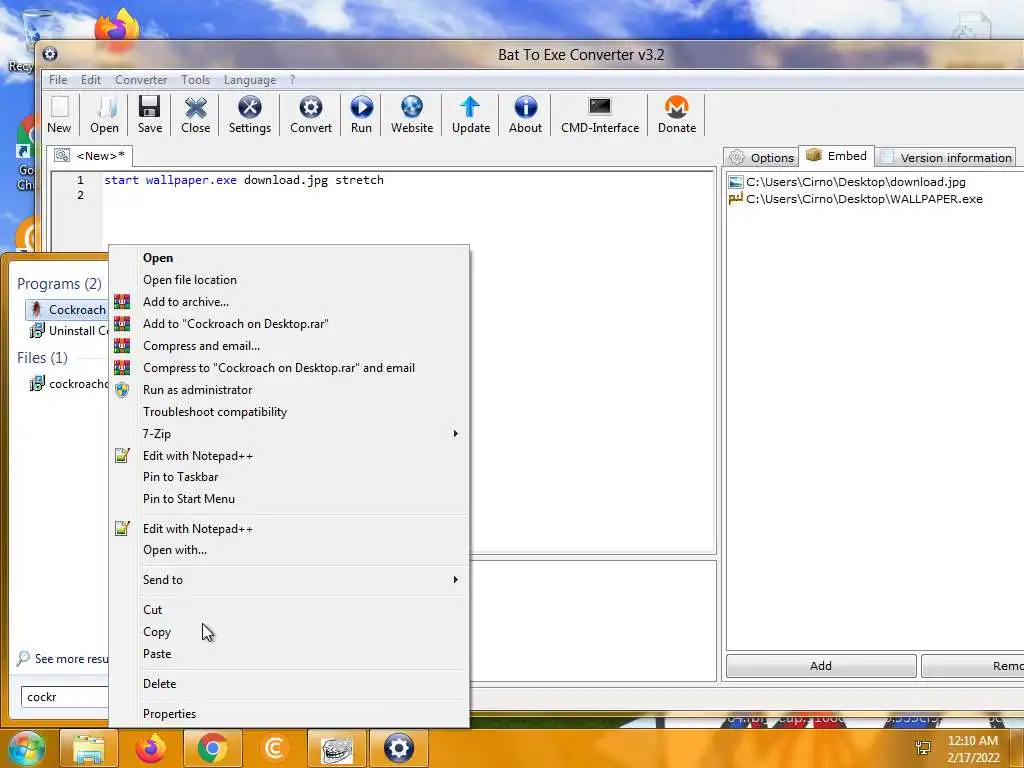
Task: Click the Close toolbar icon
Action: click(195, 115)
